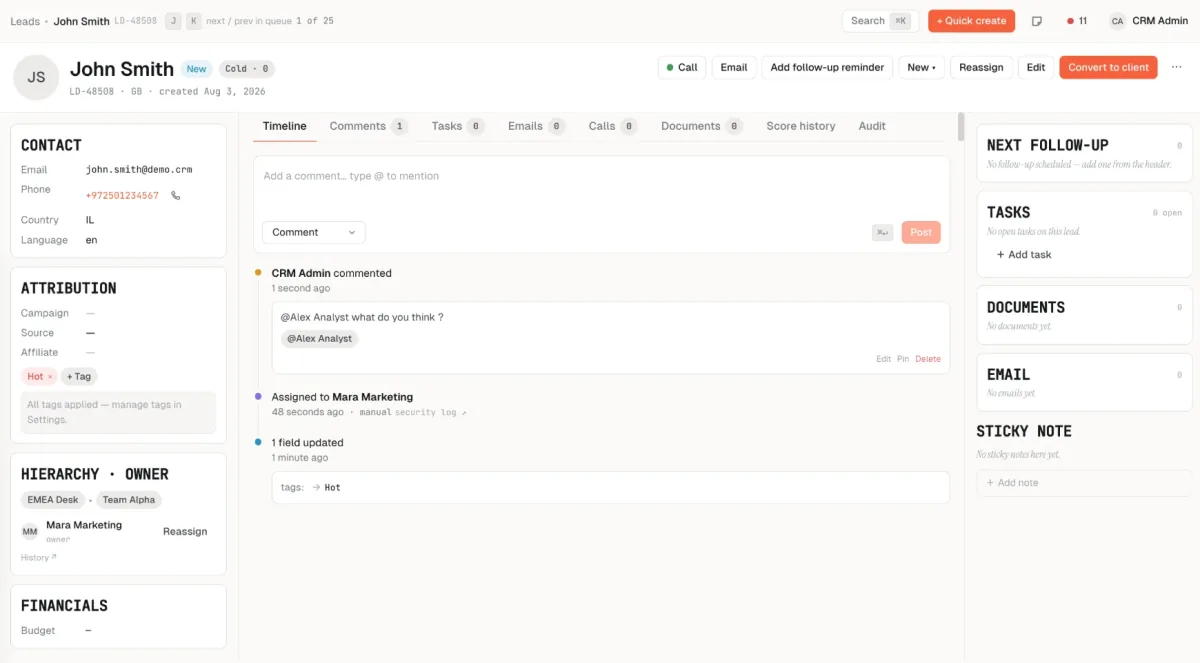Viewport: 1200px width, 663px height.
Task: Click Add note under Sticky Note
Action: pos(1084,483)
